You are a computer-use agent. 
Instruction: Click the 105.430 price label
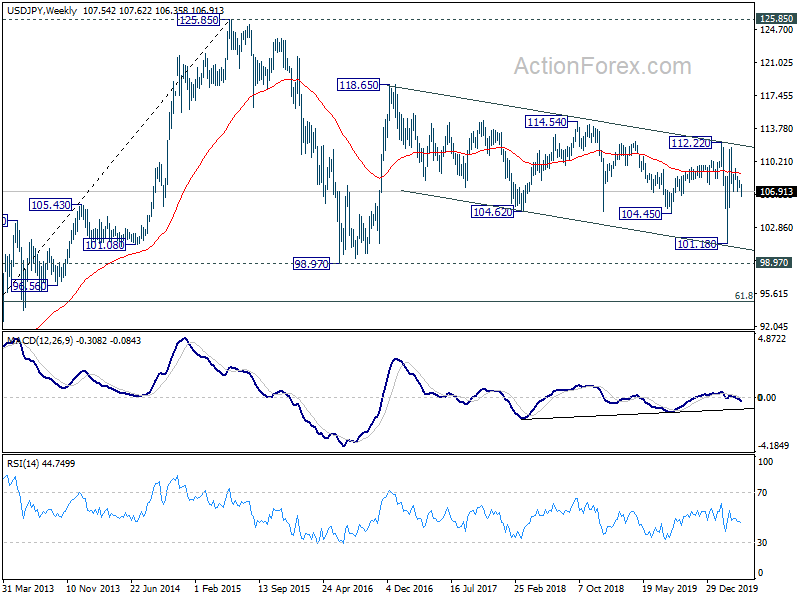51,205
